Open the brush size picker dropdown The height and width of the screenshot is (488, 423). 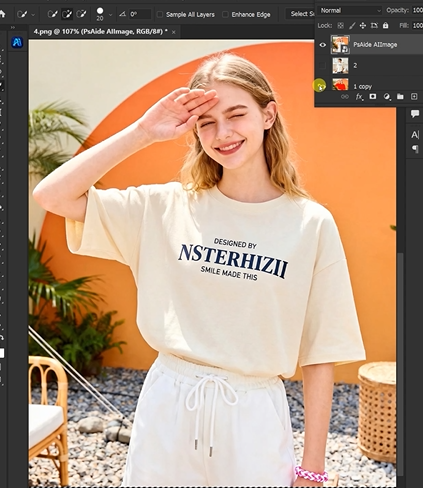(110, 15)
